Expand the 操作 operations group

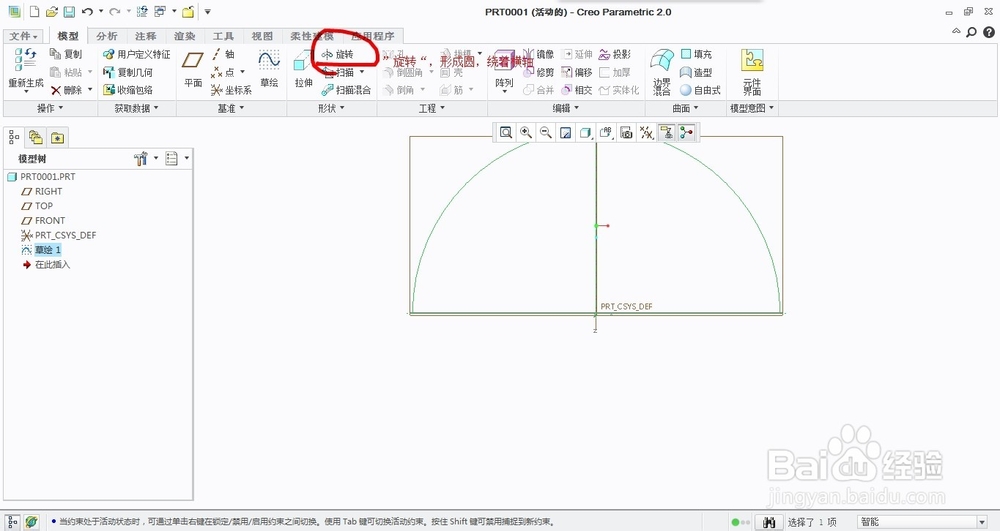[50, 108]
